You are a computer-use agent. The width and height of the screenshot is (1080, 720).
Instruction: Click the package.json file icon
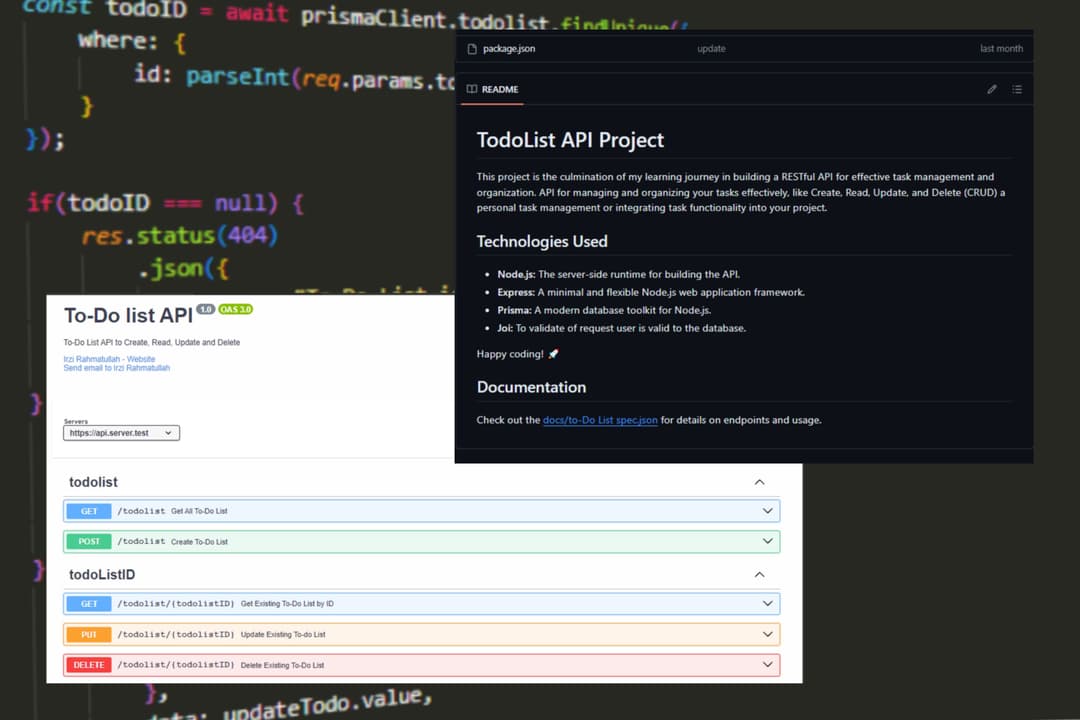point(471,48)
